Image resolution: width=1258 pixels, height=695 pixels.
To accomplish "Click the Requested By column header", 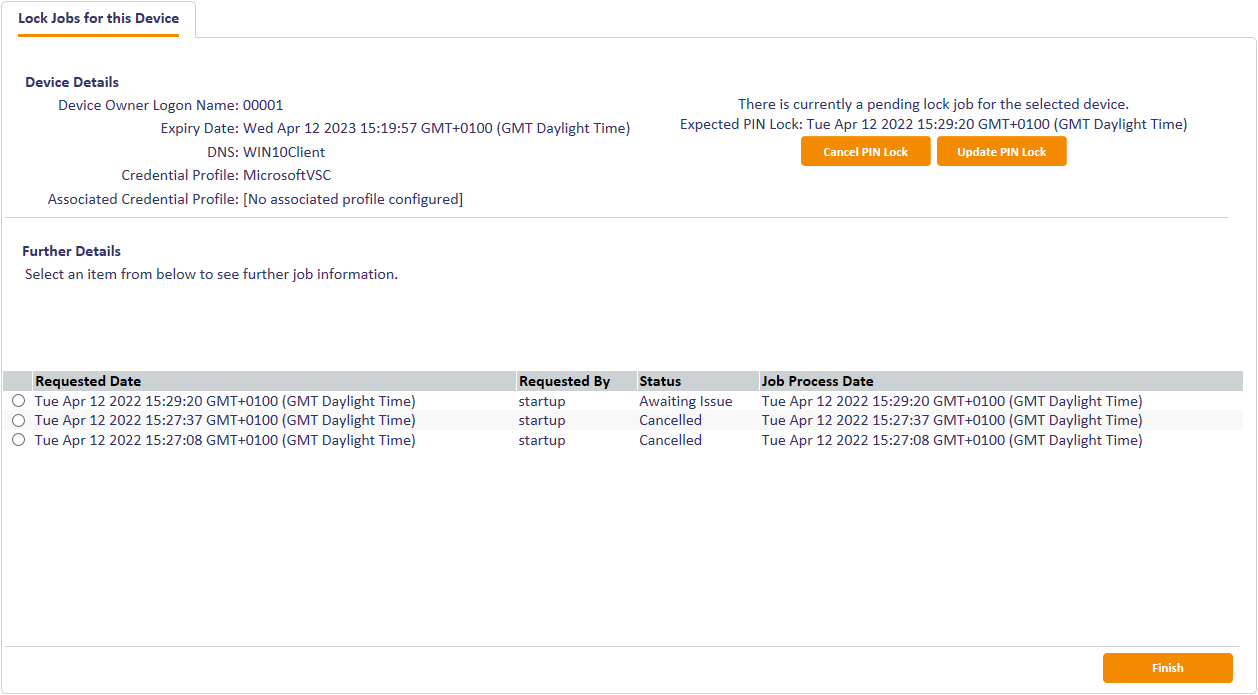I will coord(564,381).
